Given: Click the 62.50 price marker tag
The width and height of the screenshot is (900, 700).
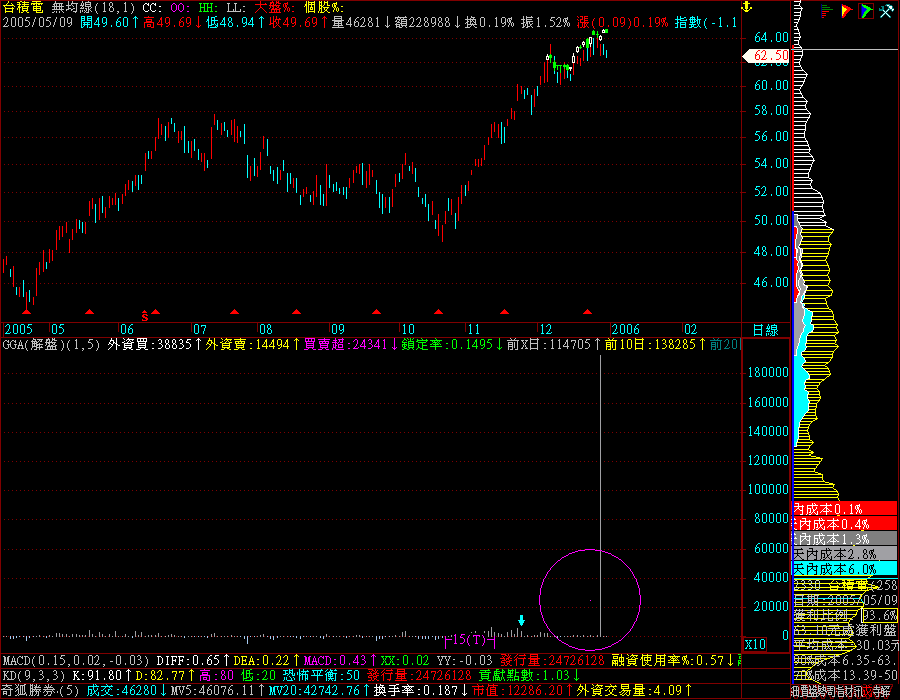Looking at the screenshot, I should pos(770,56).
